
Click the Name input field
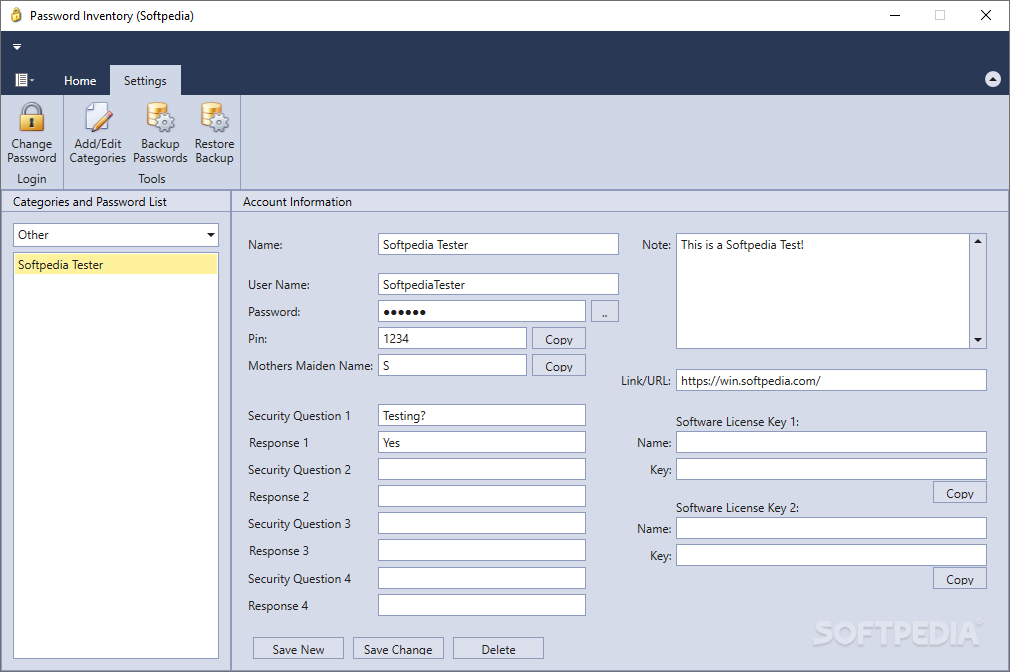[498, 244]
